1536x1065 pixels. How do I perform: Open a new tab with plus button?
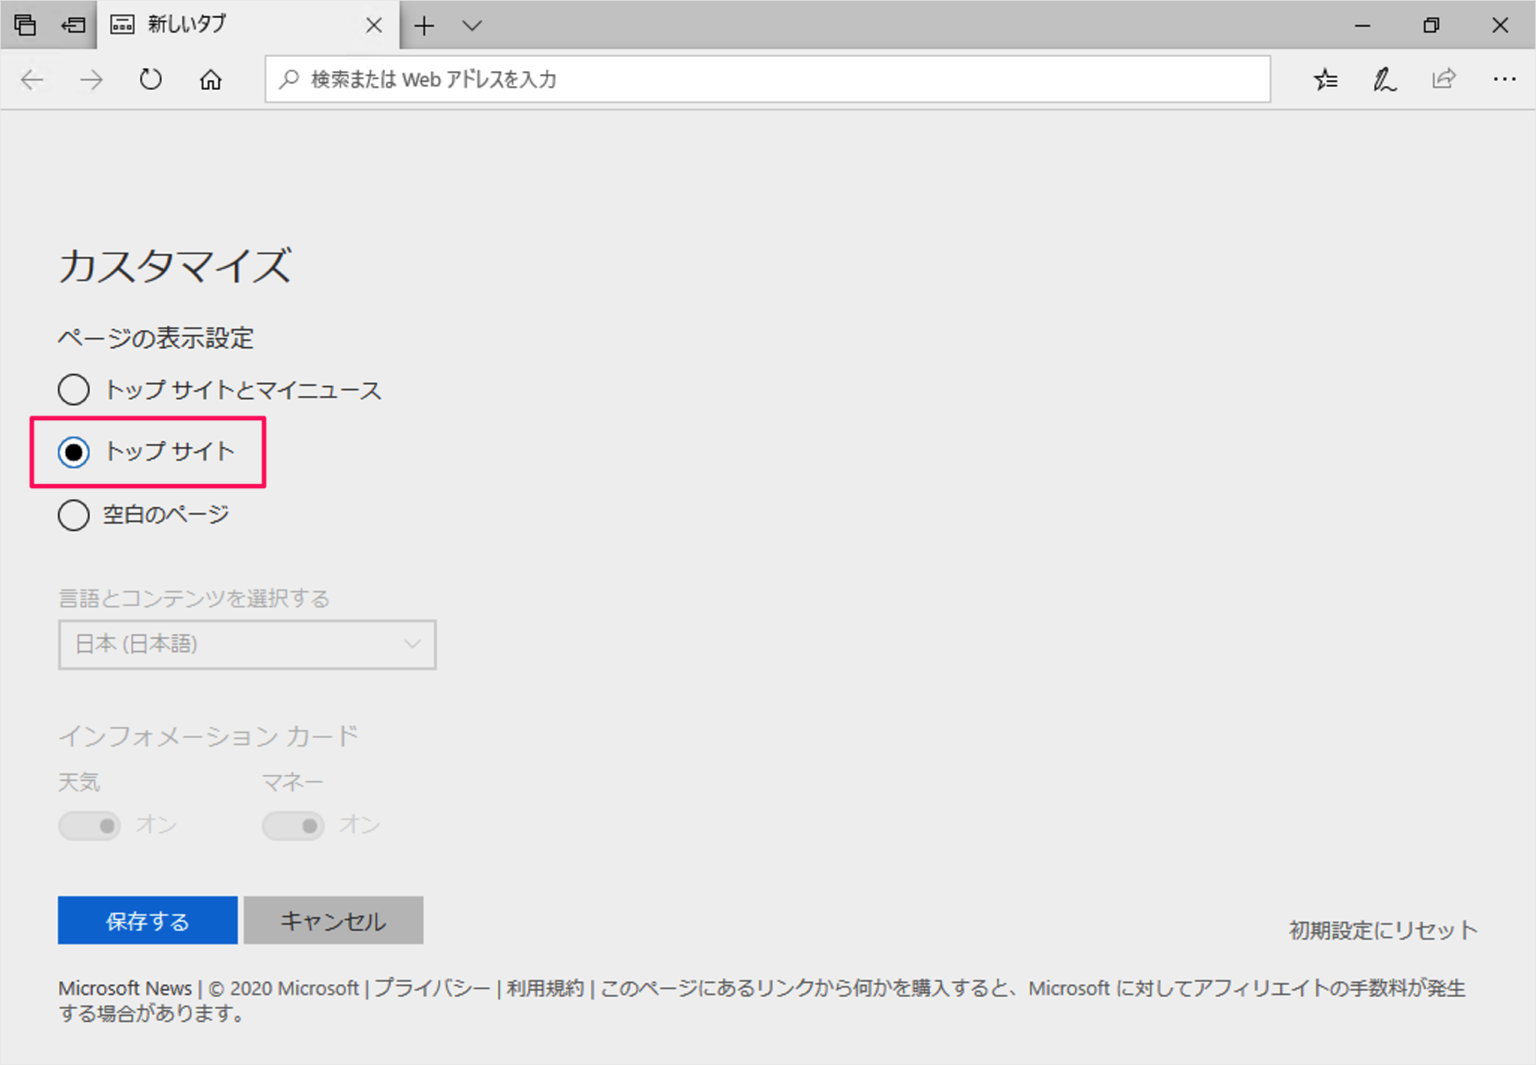[424, 26]
